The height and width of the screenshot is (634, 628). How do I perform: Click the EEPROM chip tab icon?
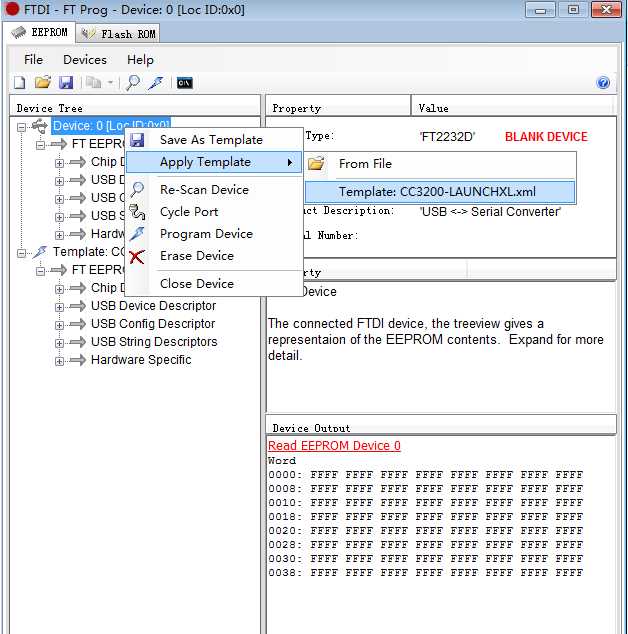pyautogui.click(x=19, y=32)
